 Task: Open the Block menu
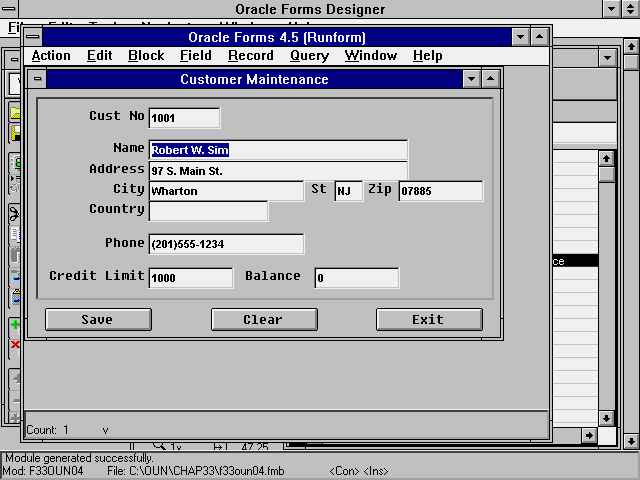tap(146, 56)
